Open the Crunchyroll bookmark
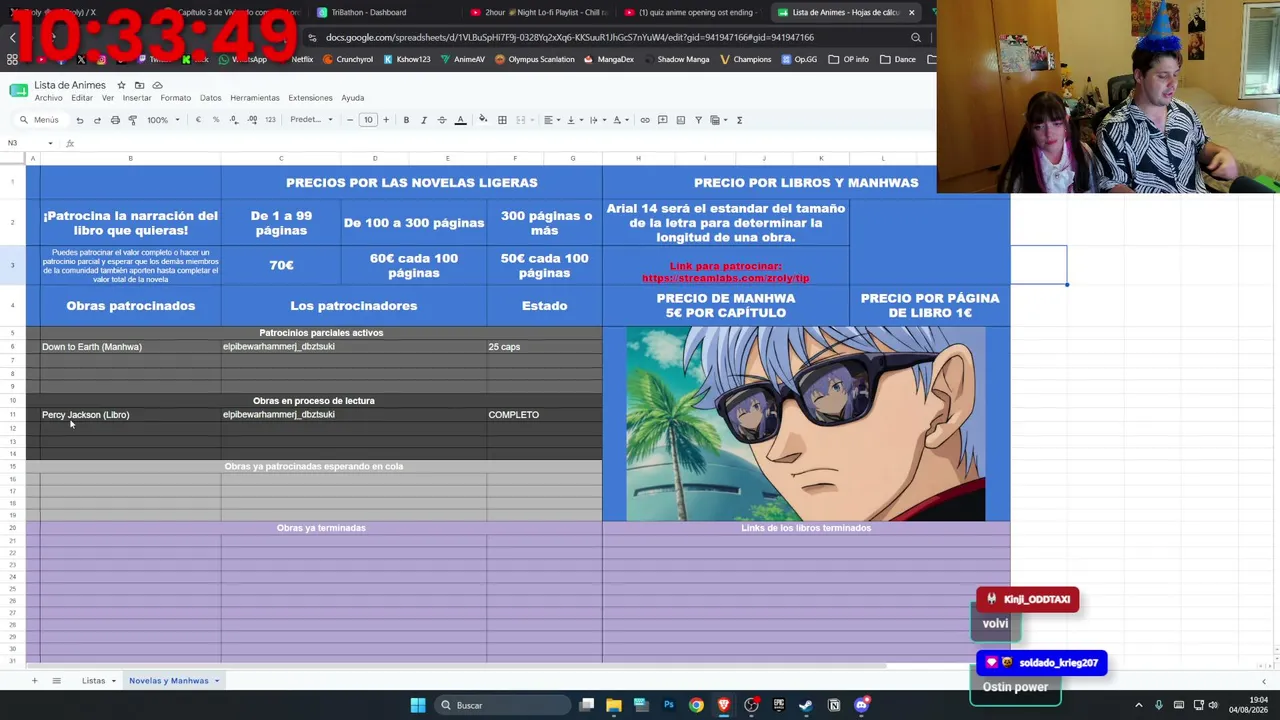1280x720 pixels. pyautogui.click(x=348, y=59)
